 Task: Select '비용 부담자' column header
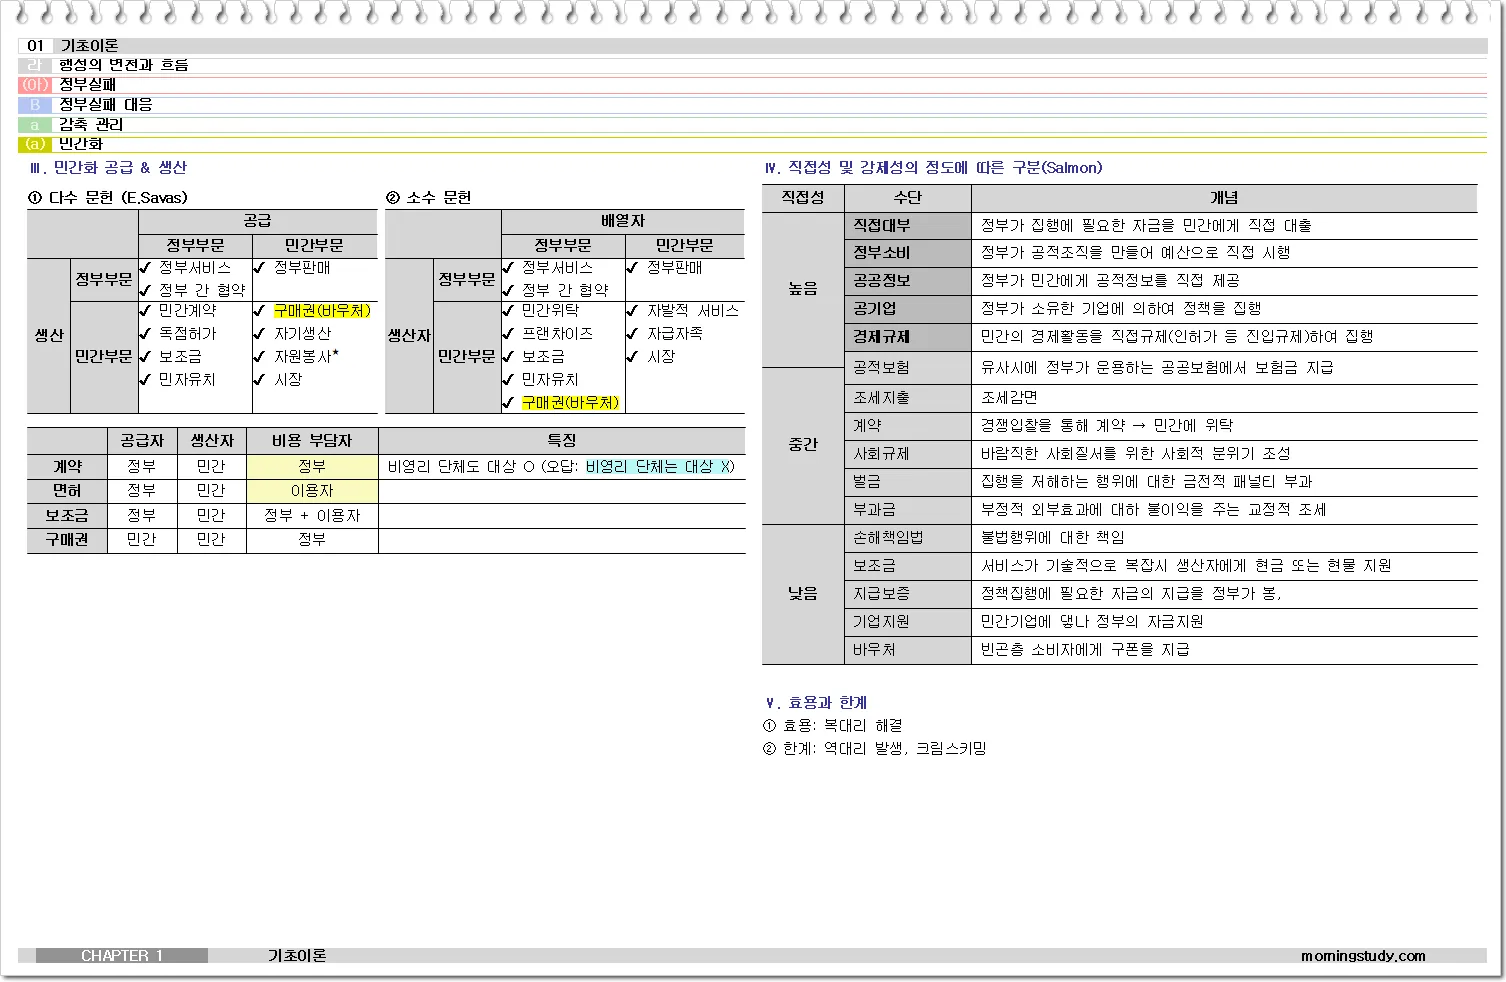[x=312, y=441]
